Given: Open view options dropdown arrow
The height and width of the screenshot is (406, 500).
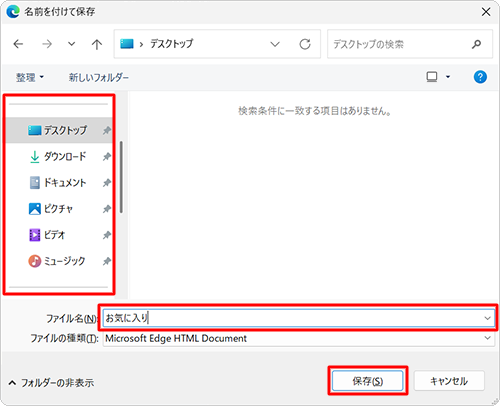Looking at the screenshot, I should (448, 77).
